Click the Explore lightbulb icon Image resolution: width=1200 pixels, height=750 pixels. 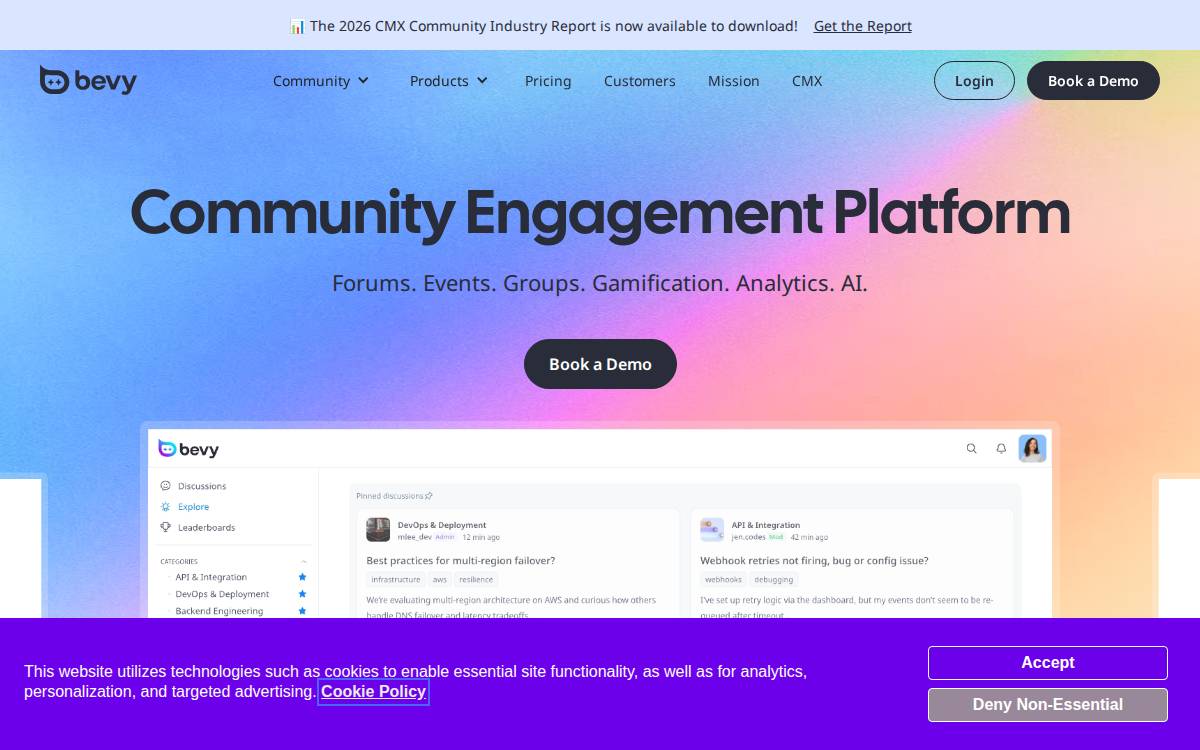(166, 507)
